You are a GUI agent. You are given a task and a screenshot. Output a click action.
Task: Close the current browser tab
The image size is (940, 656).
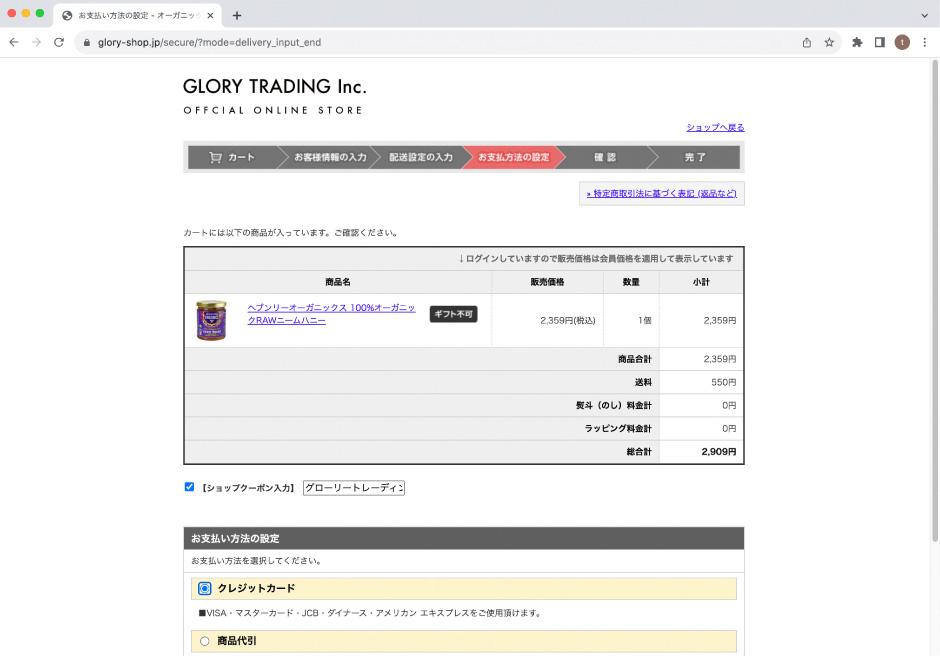pyautogui.click(x=211, y=16)
